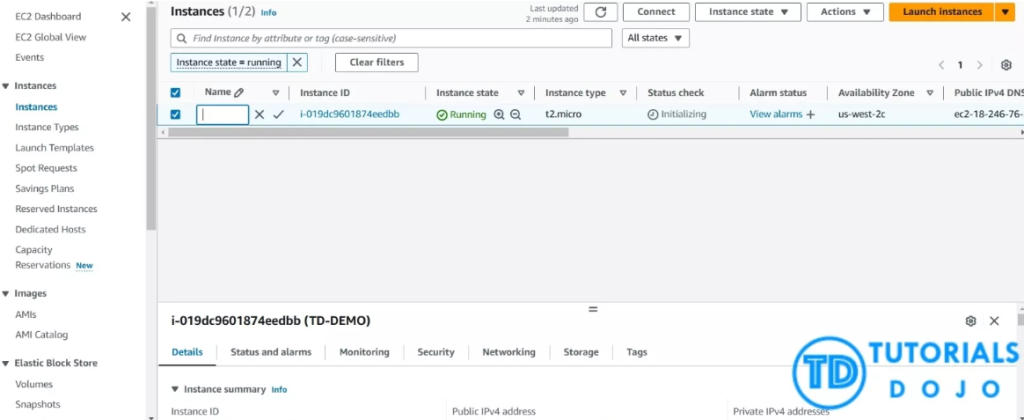Open the All states filter dropdown
The image size is (1024, 420).
click(x=656, y=38)
